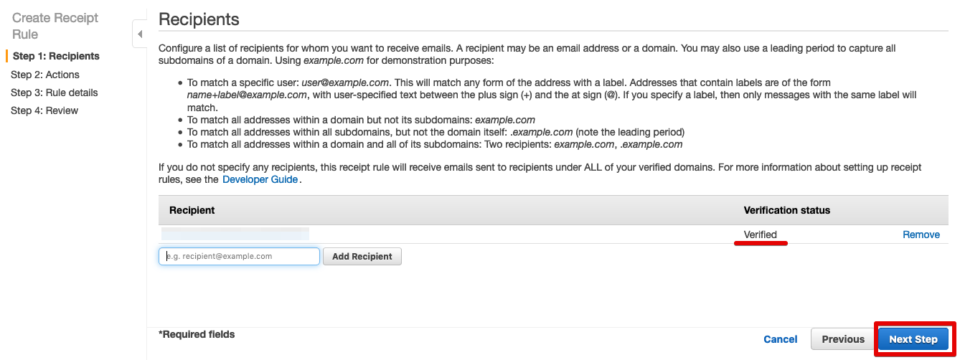Go to Step 2: Actions

pyautogui.click(x=45, y=75)
